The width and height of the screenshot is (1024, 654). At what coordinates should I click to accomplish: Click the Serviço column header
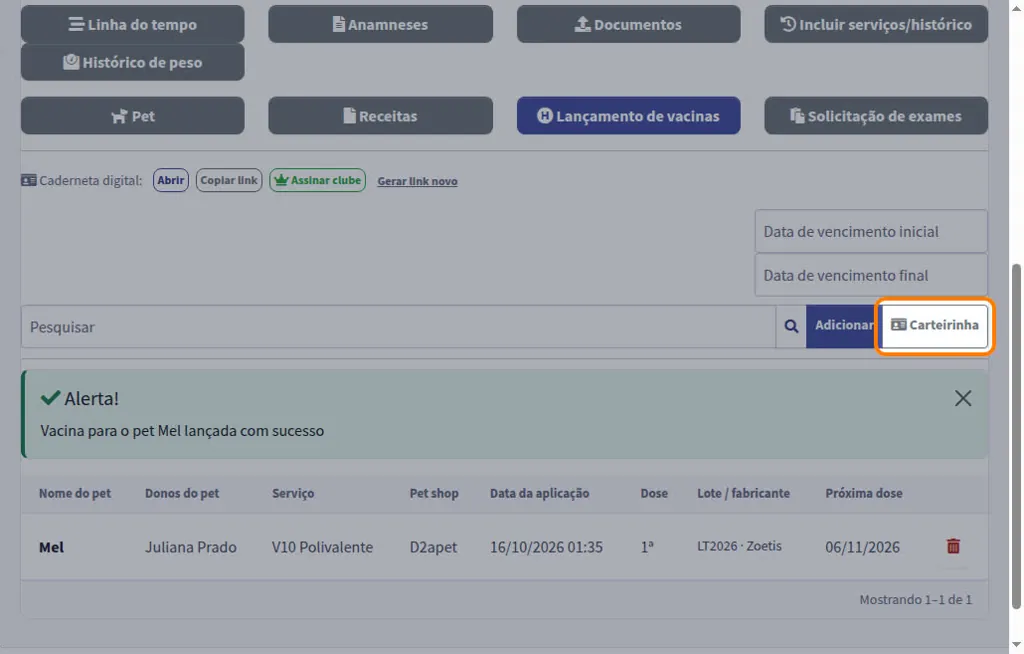[293, 493]
